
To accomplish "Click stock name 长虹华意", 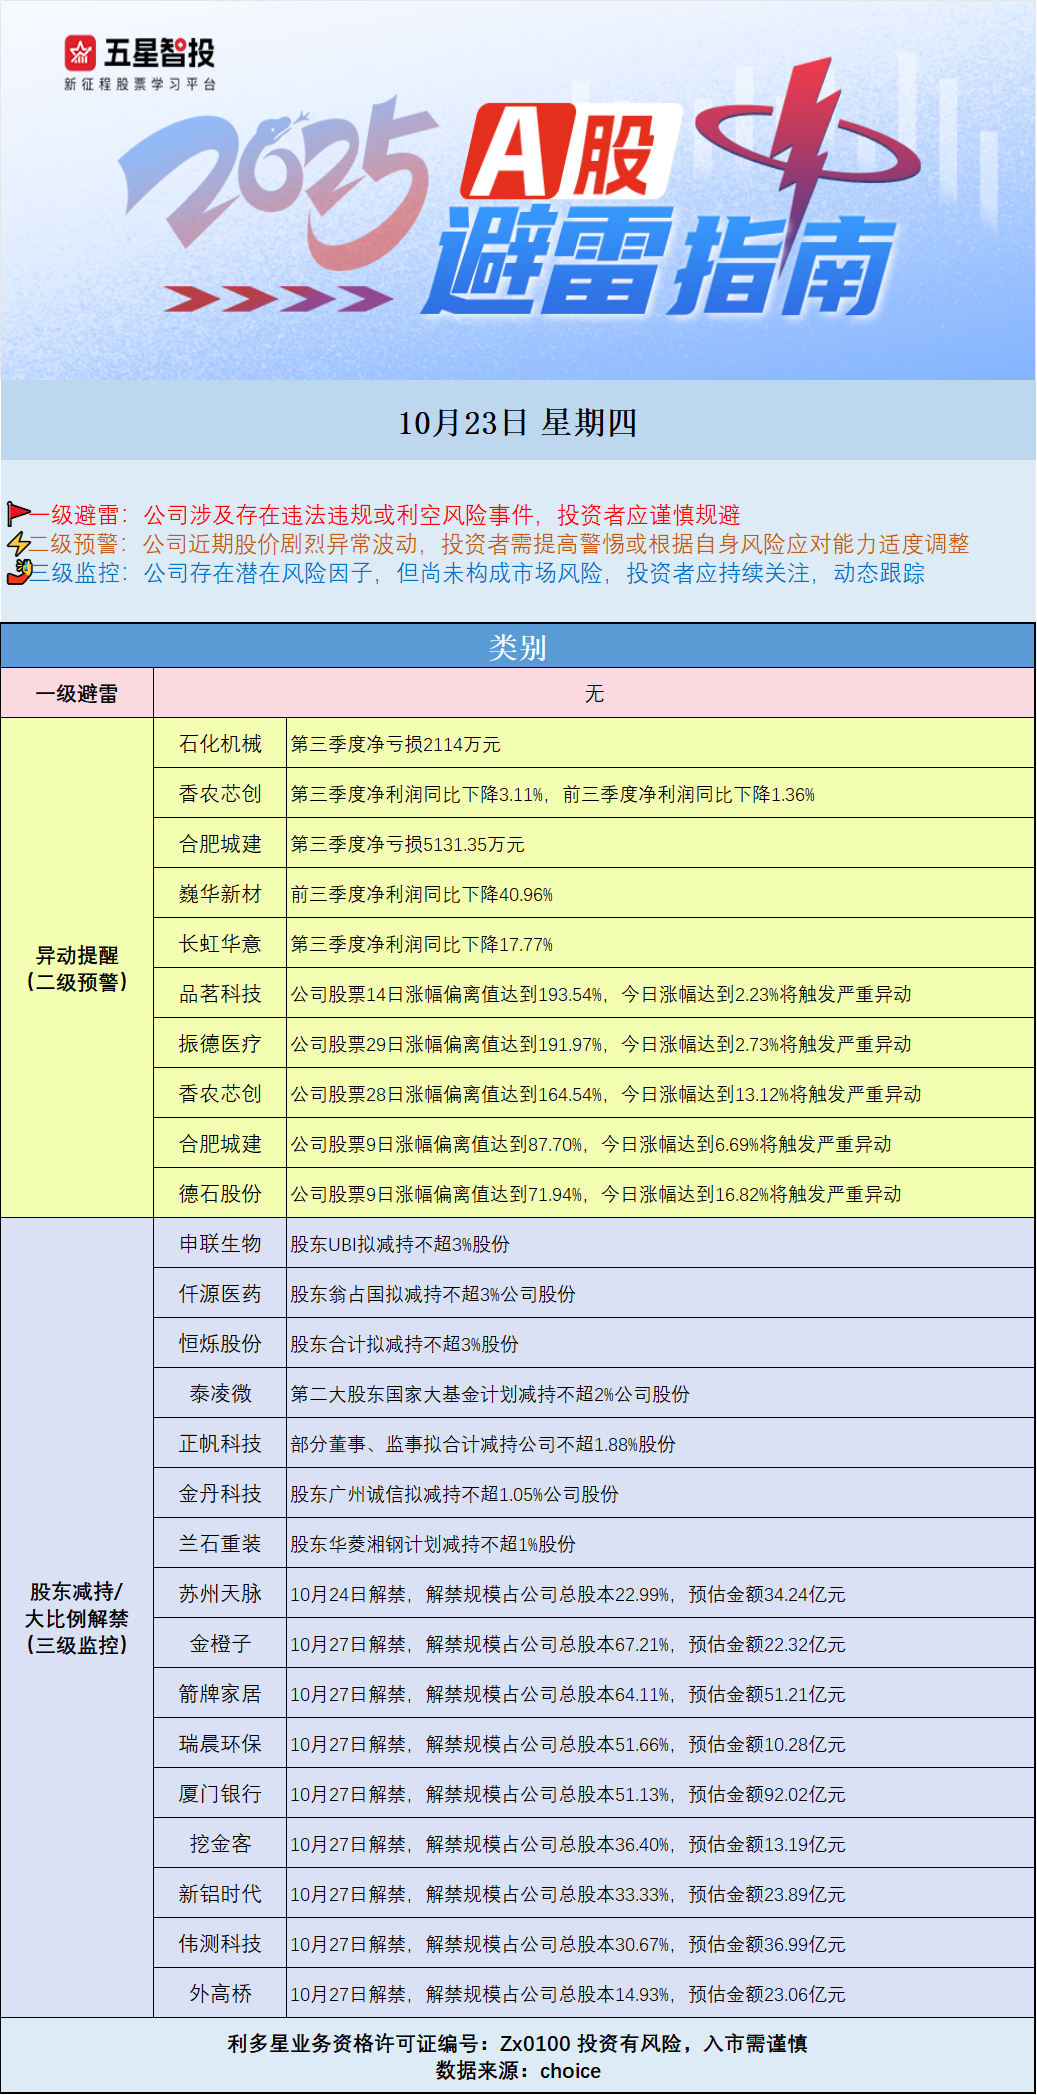I will (220, 943).
